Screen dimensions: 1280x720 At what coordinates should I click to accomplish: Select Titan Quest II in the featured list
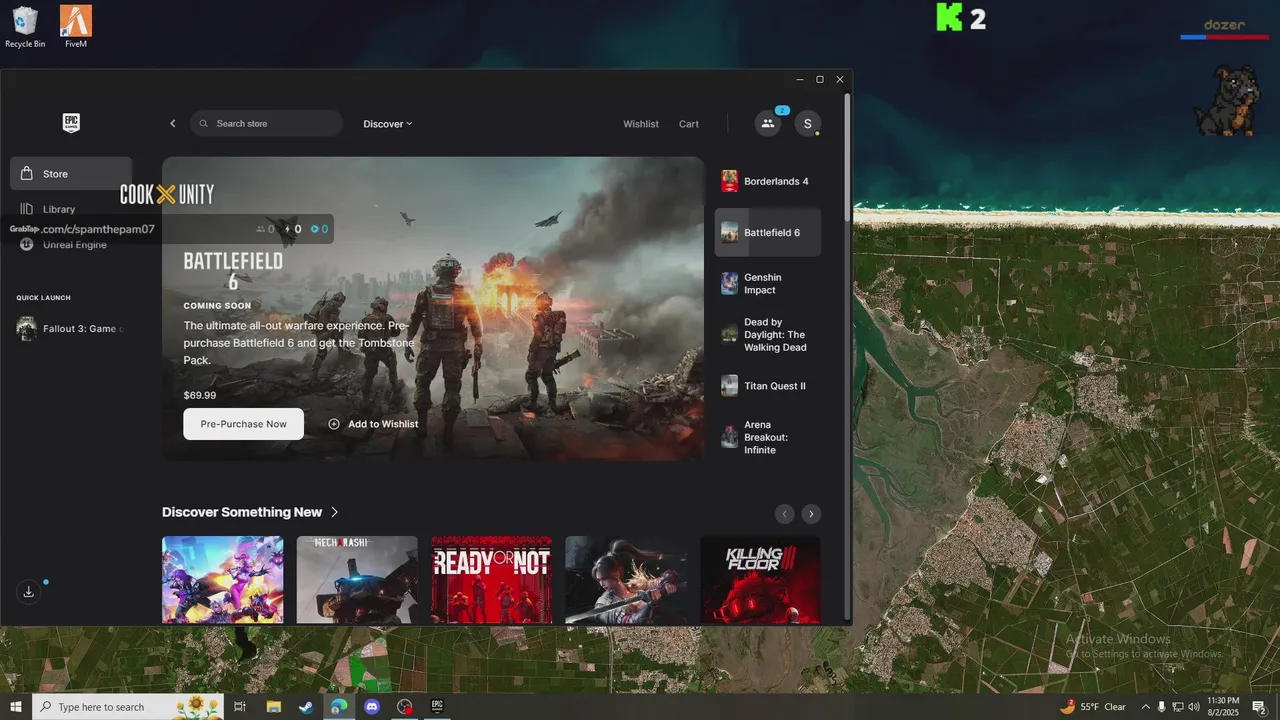(x=768, y=386)
